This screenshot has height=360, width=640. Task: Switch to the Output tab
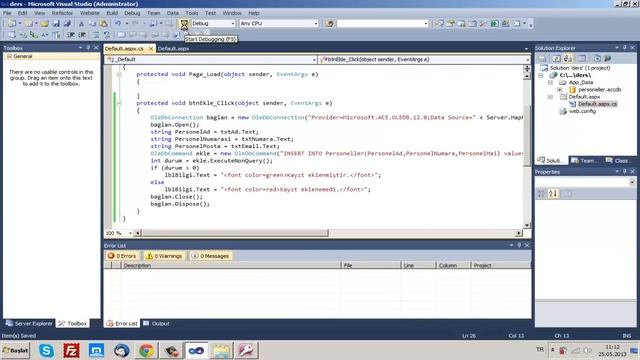[156, 324]
